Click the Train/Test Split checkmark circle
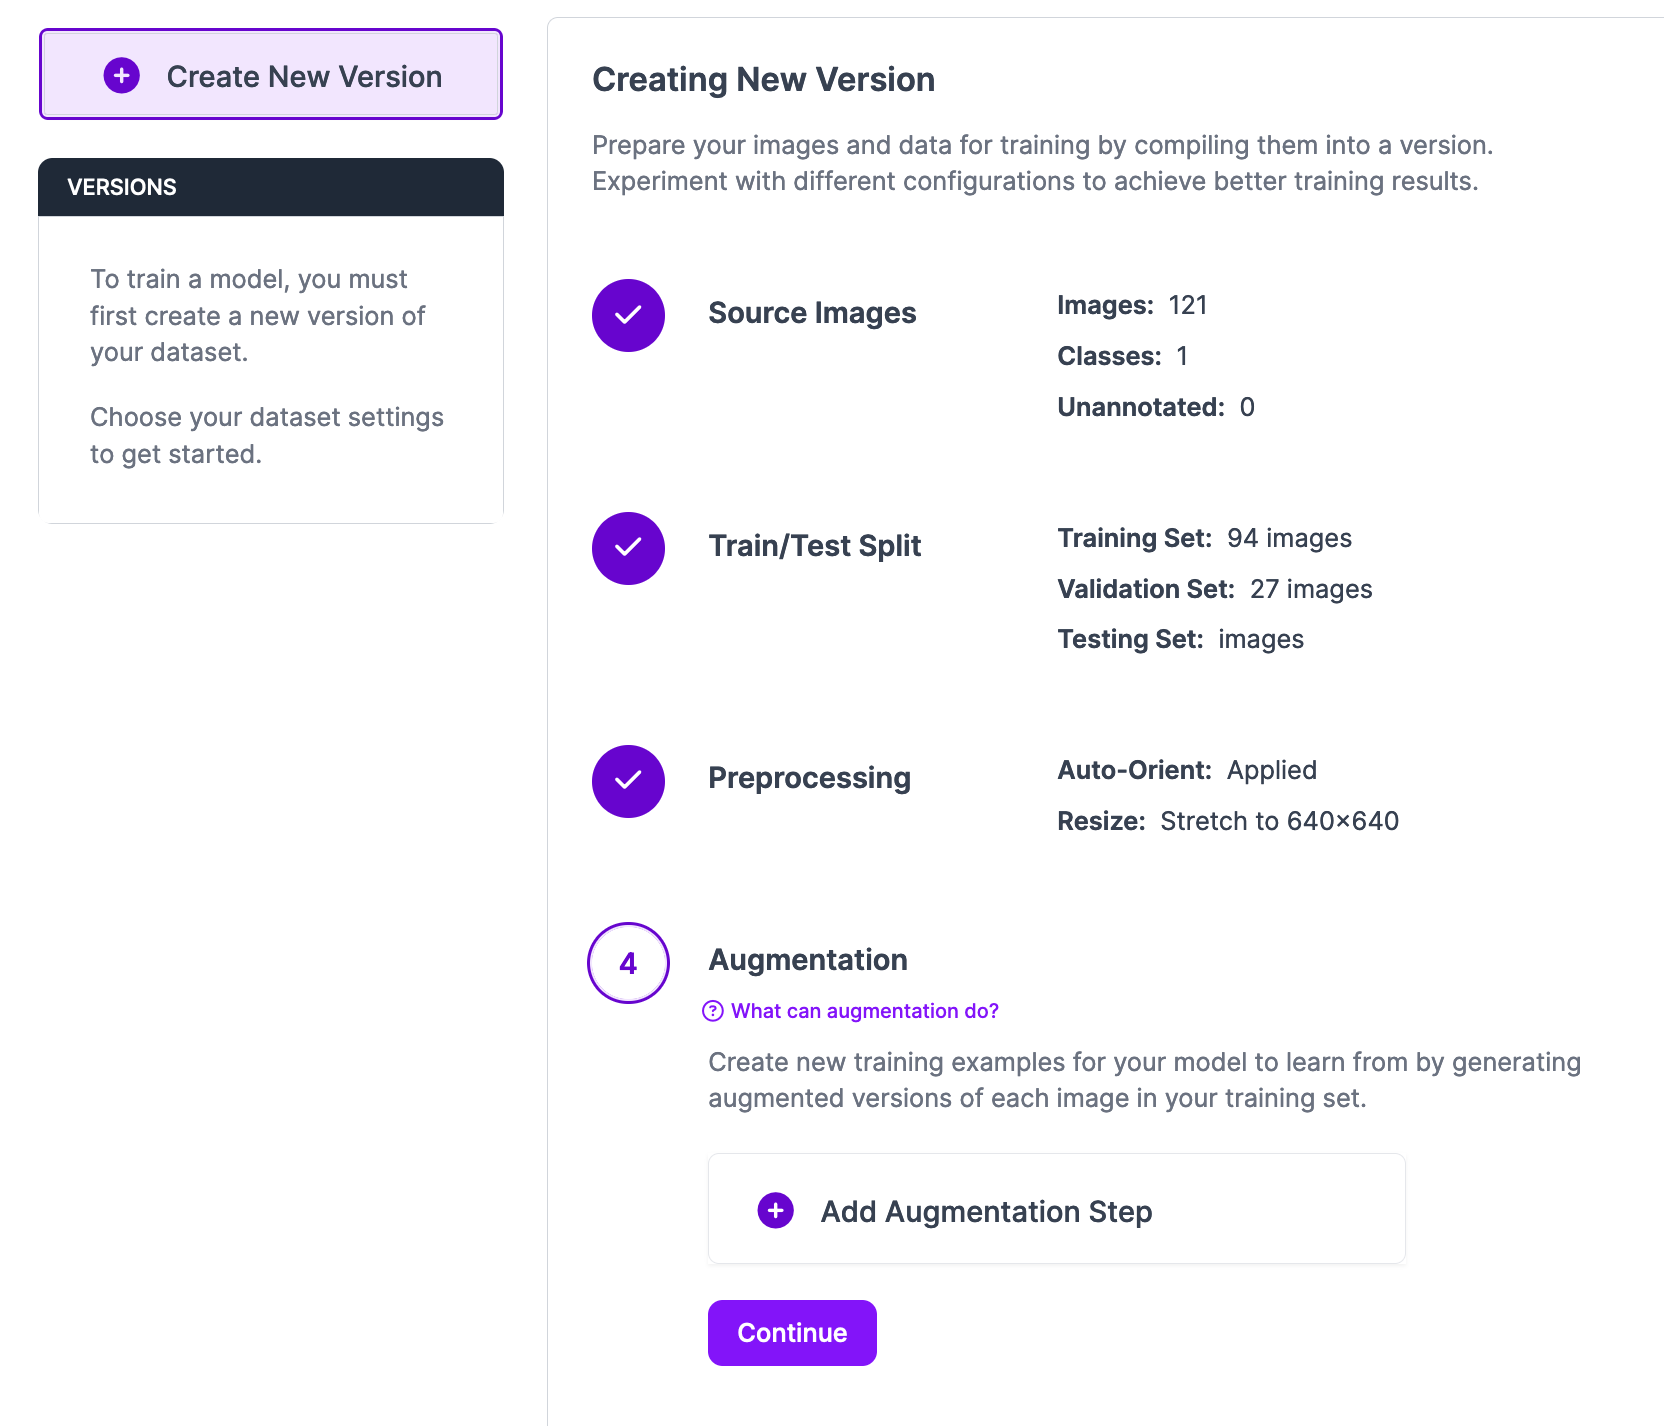 (x=628, y=548)
